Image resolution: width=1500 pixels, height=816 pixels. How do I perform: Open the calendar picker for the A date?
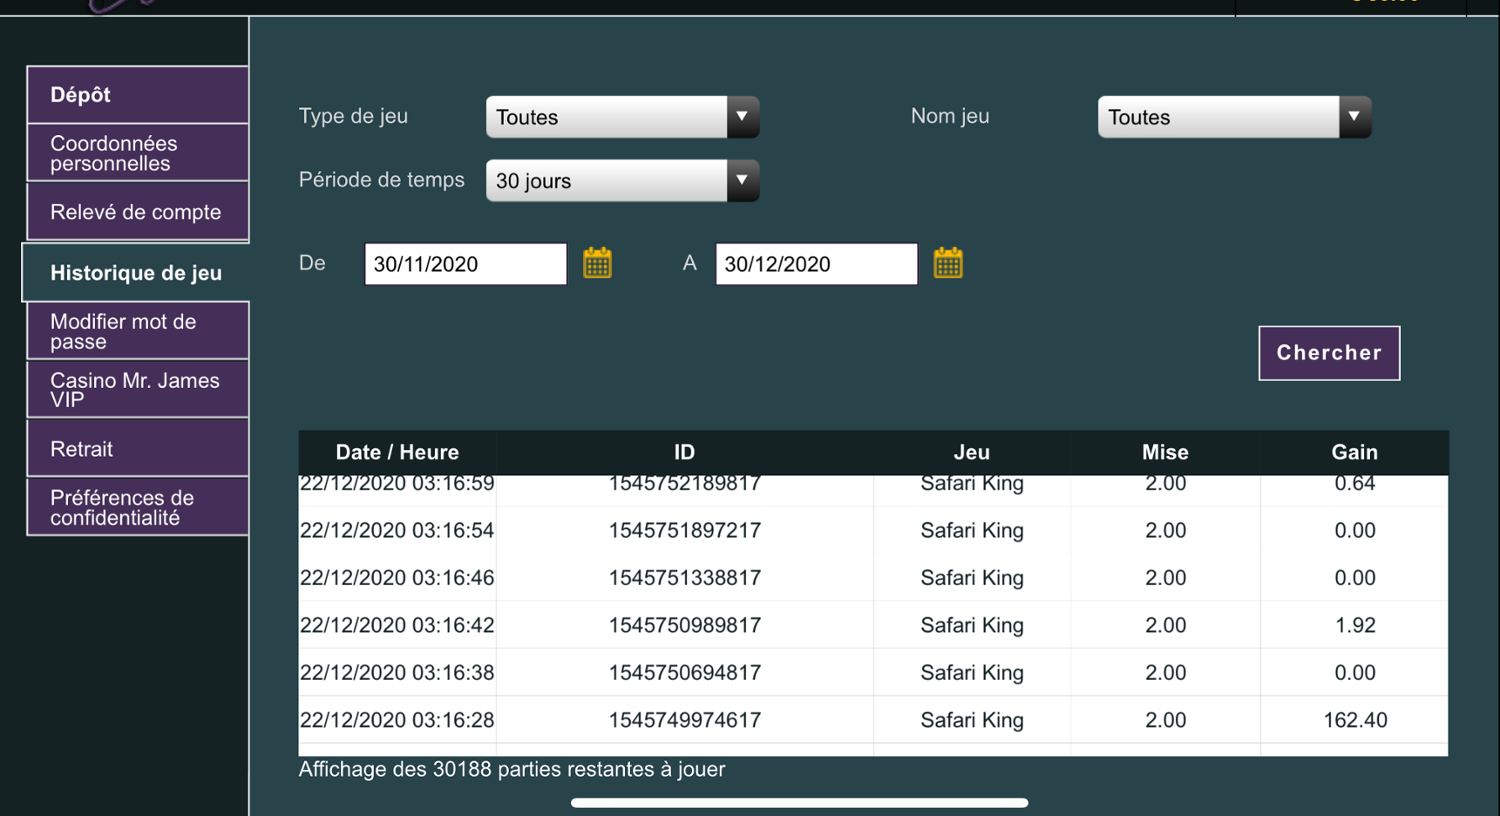click(947, 263)
